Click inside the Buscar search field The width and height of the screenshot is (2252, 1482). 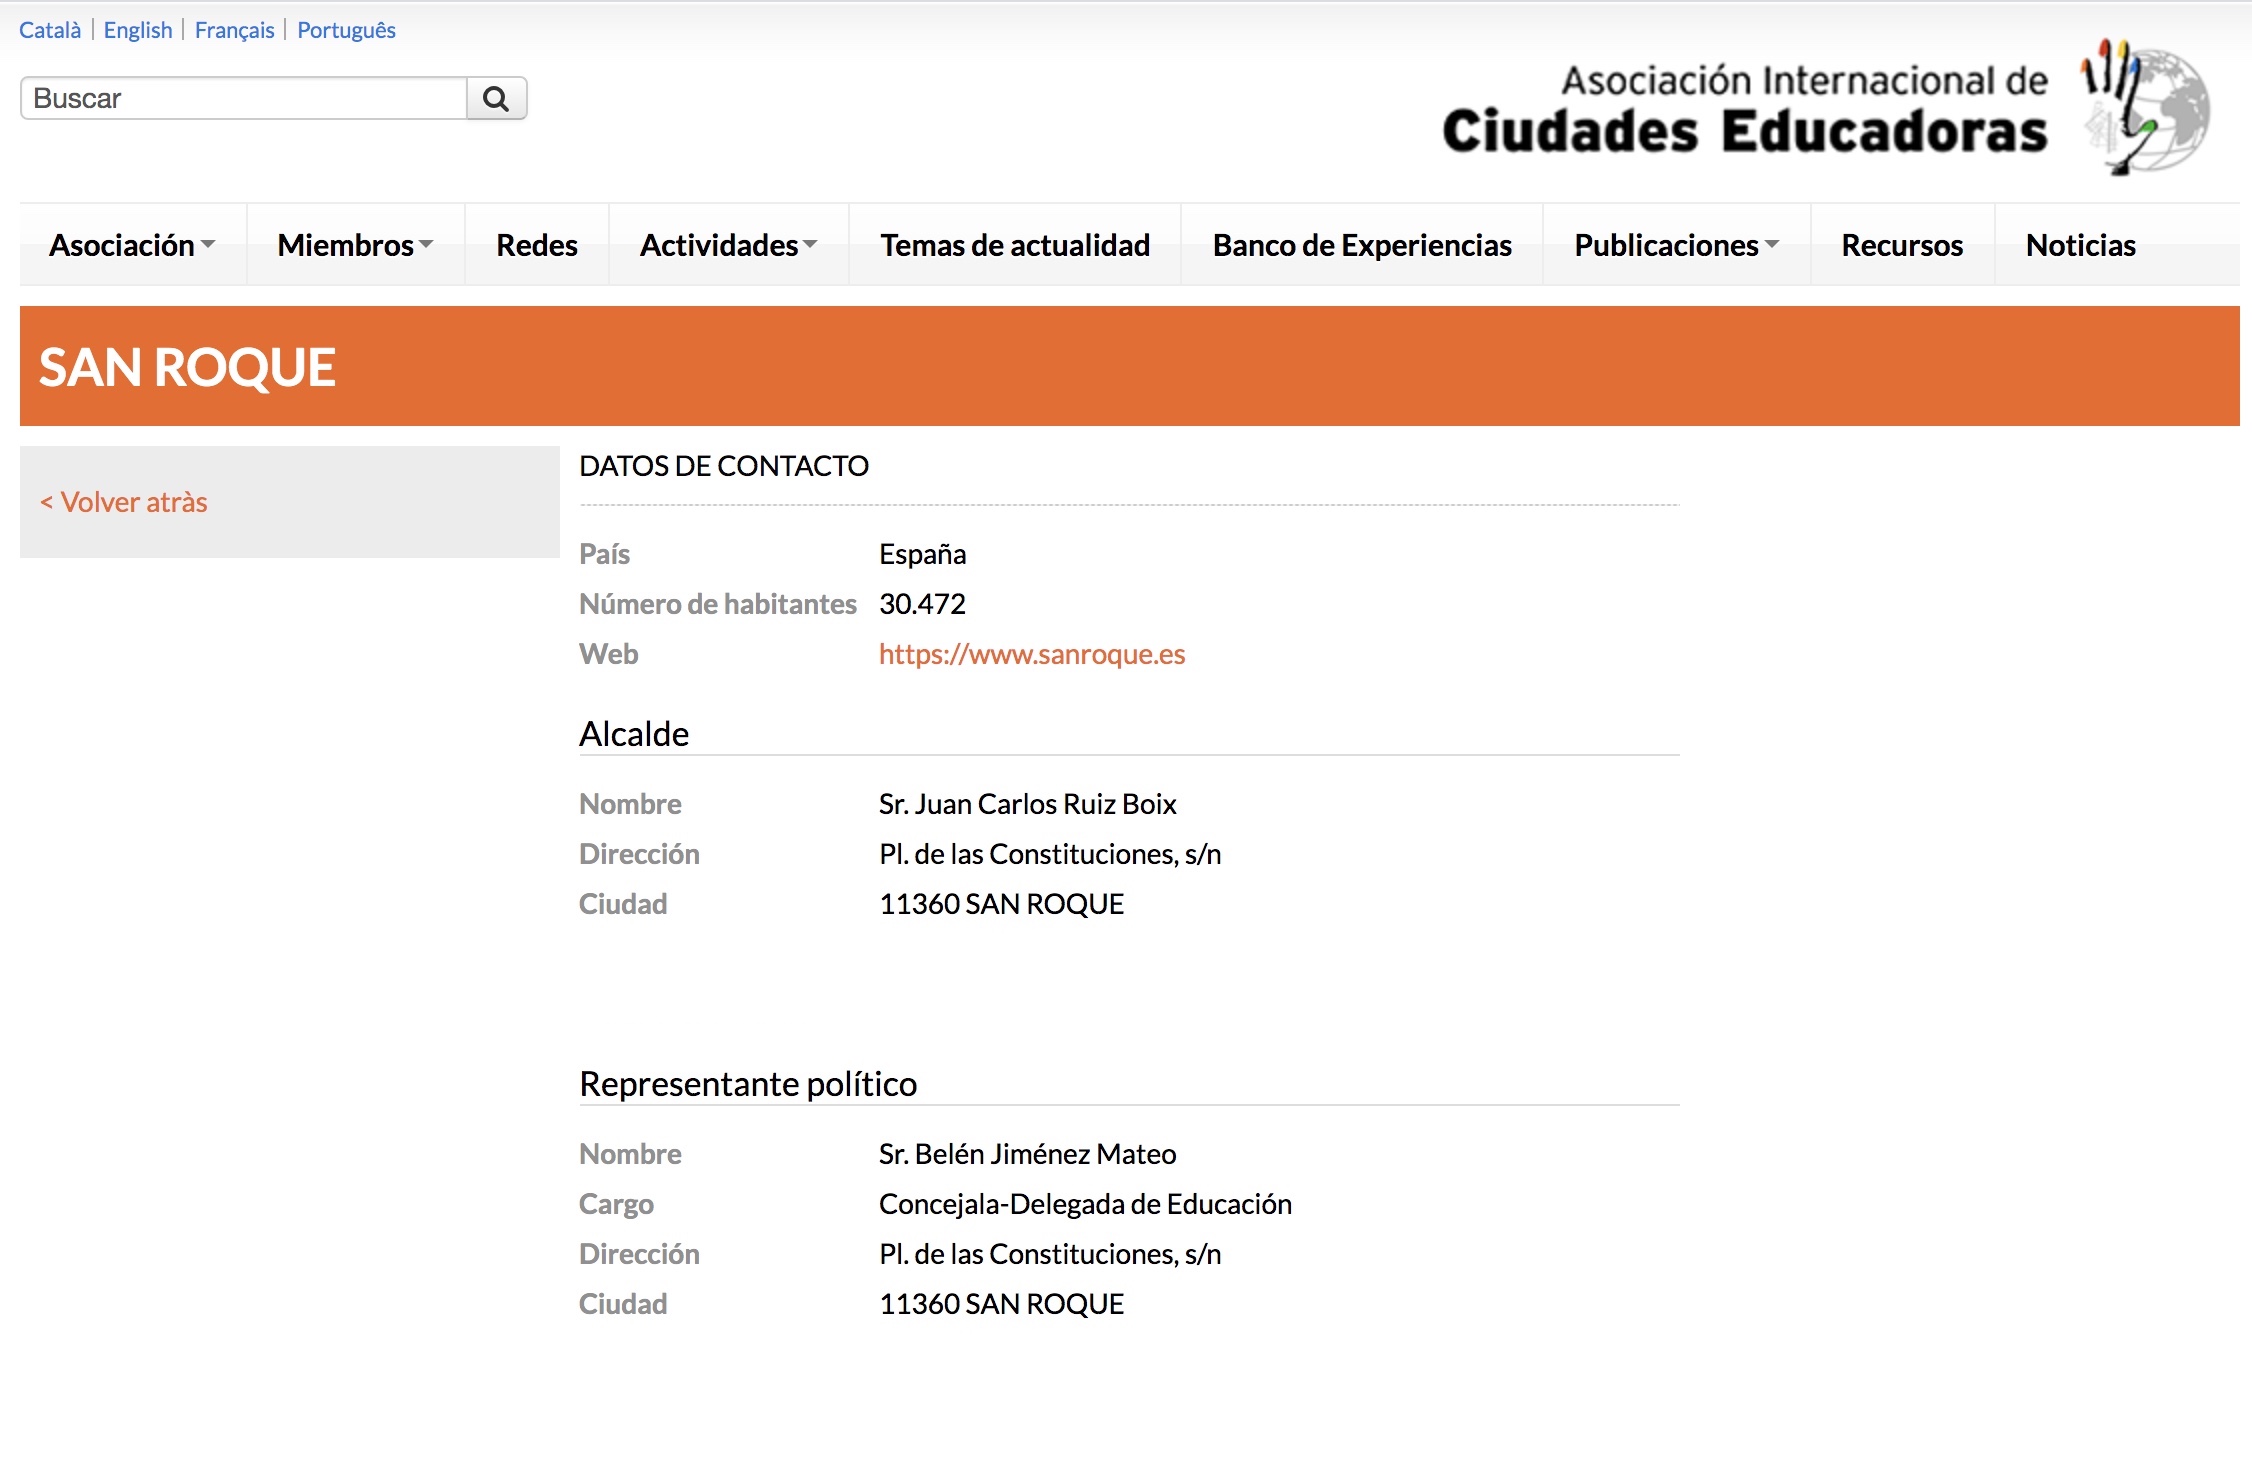tap(243, 98)
